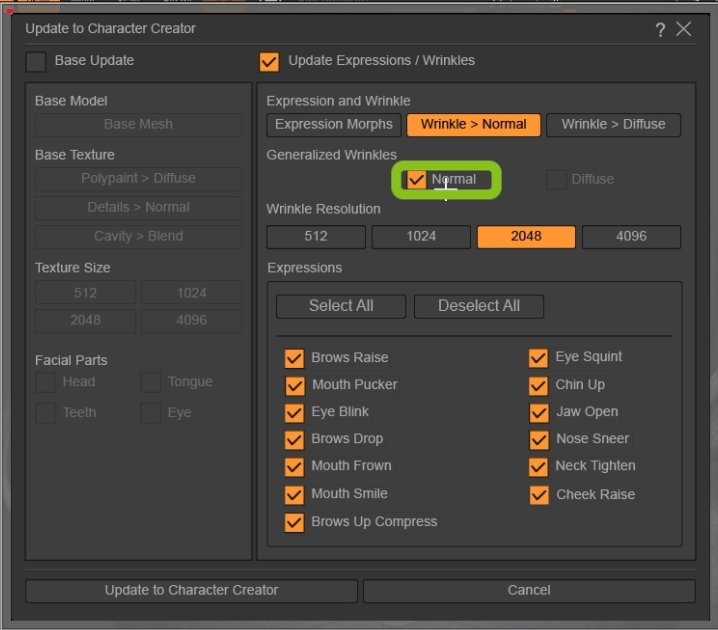The height and width of the screenshot is (630, 718).
Task: Uncheck the Brows Raise expression
Action: (x=294, y=358)
